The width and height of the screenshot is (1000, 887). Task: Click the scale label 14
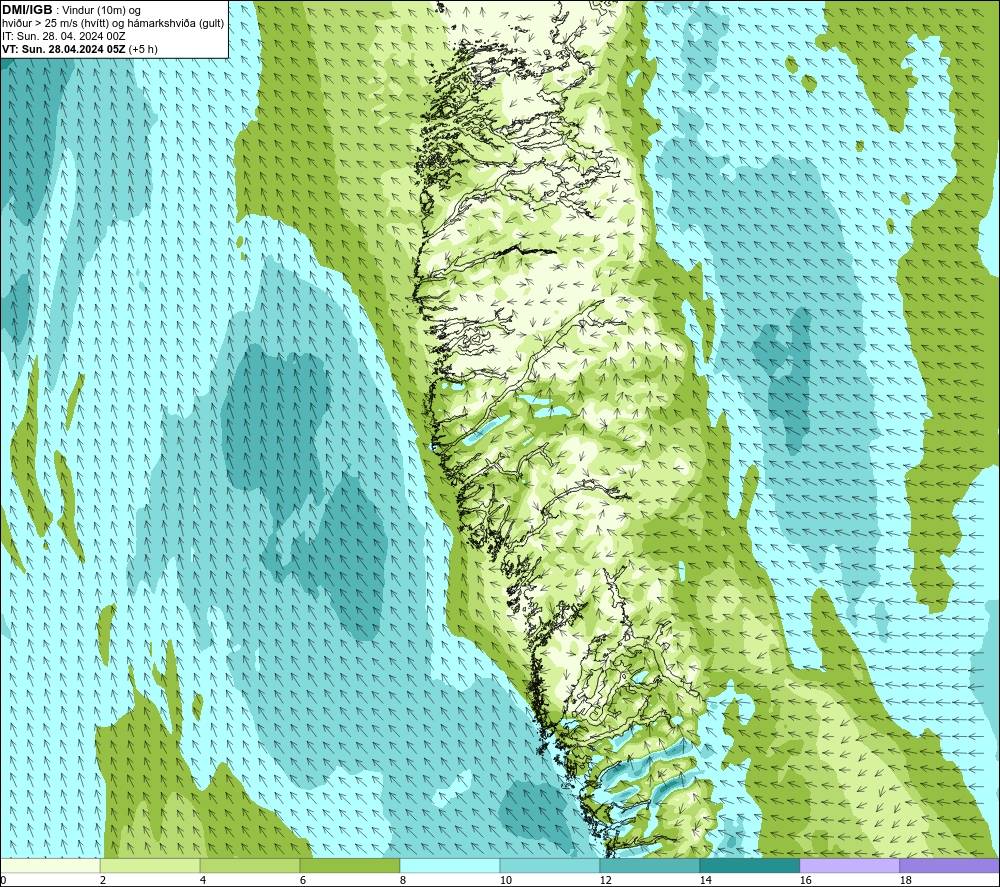(705, 881)
